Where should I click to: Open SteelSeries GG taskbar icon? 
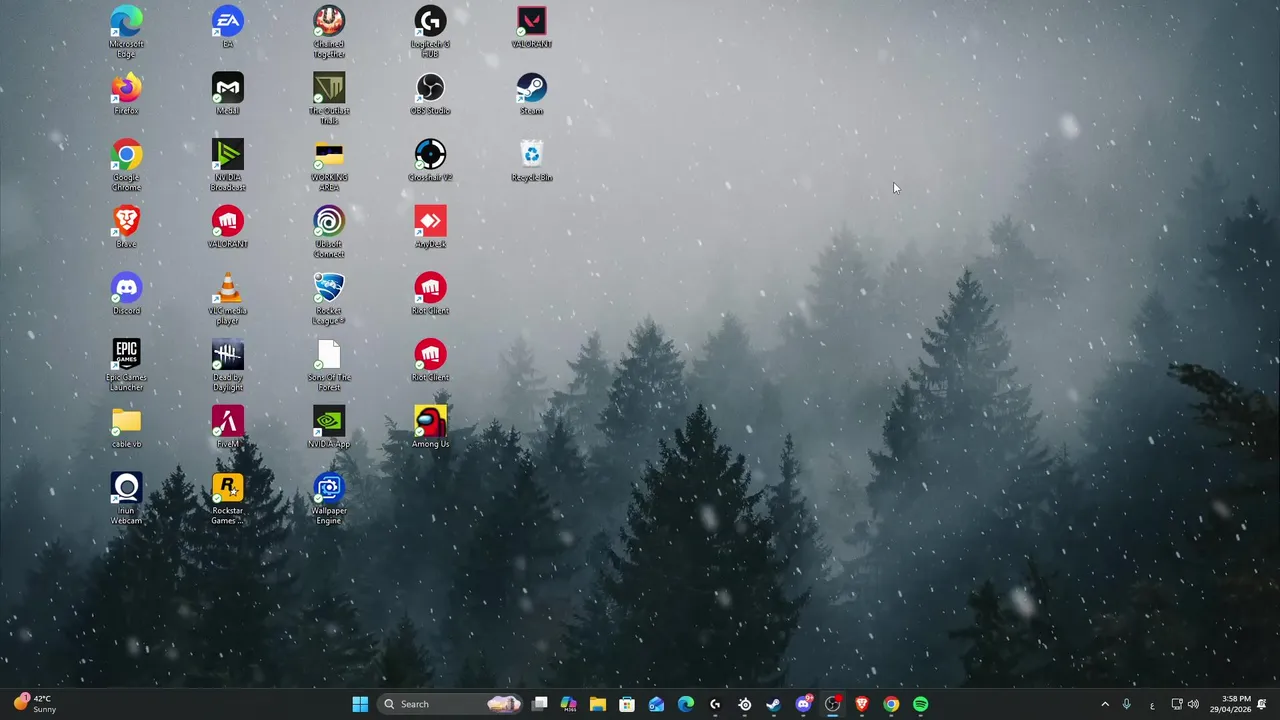coord(744,704)
